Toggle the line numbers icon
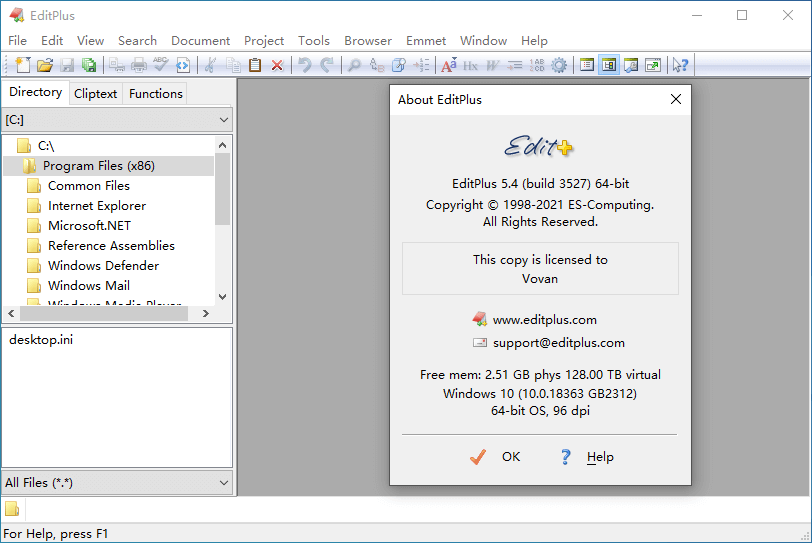 536,65
